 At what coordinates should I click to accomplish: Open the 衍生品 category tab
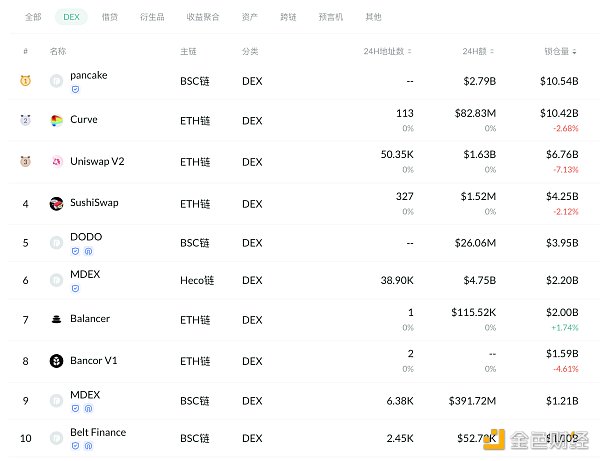[153, 17]
